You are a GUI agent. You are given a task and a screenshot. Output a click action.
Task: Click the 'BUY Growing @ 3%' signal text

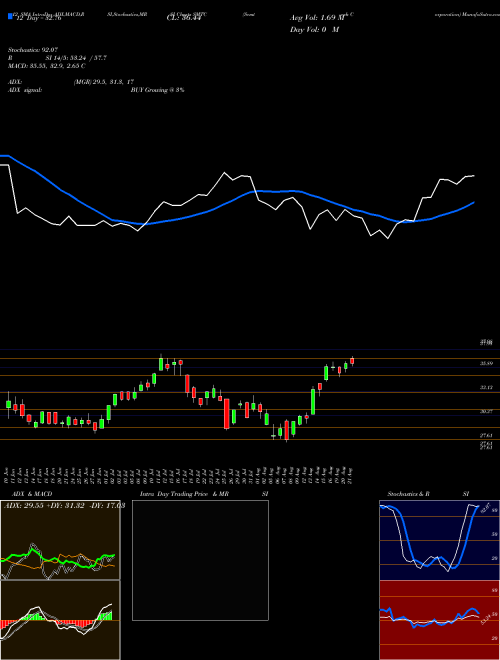[x=157, y=90]
